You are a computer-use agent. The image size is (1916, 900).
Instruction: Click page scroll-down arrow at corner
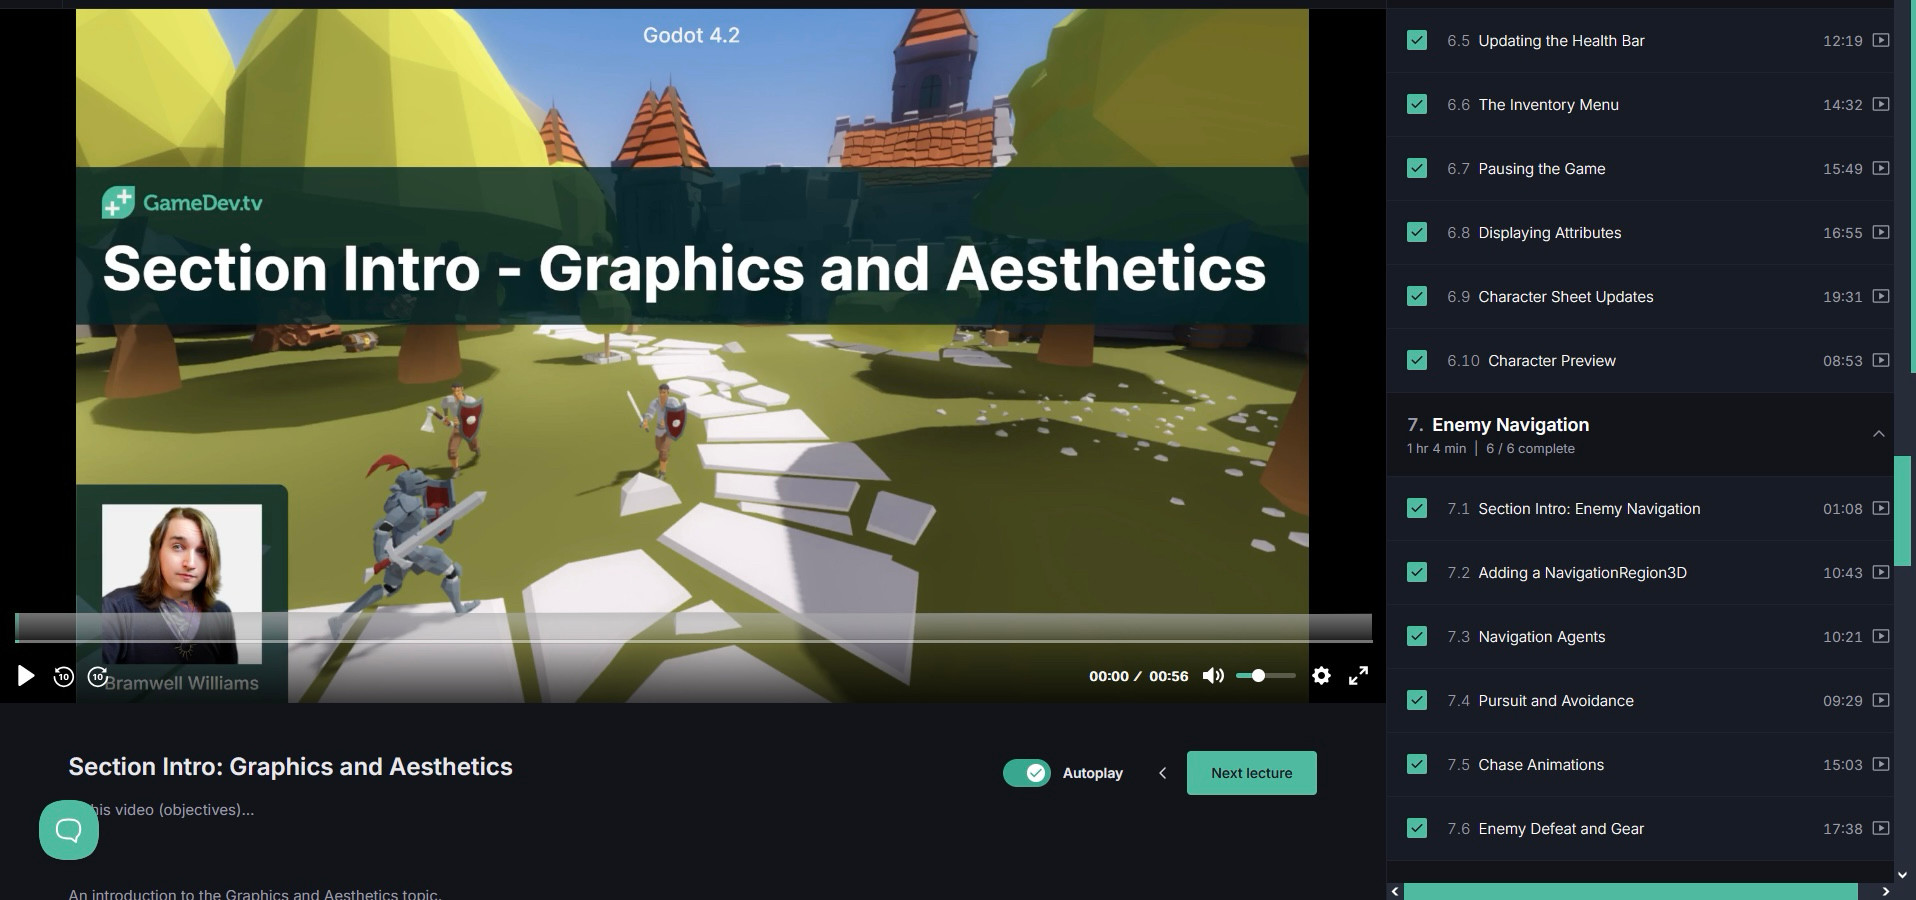(x=1903, y=875)
